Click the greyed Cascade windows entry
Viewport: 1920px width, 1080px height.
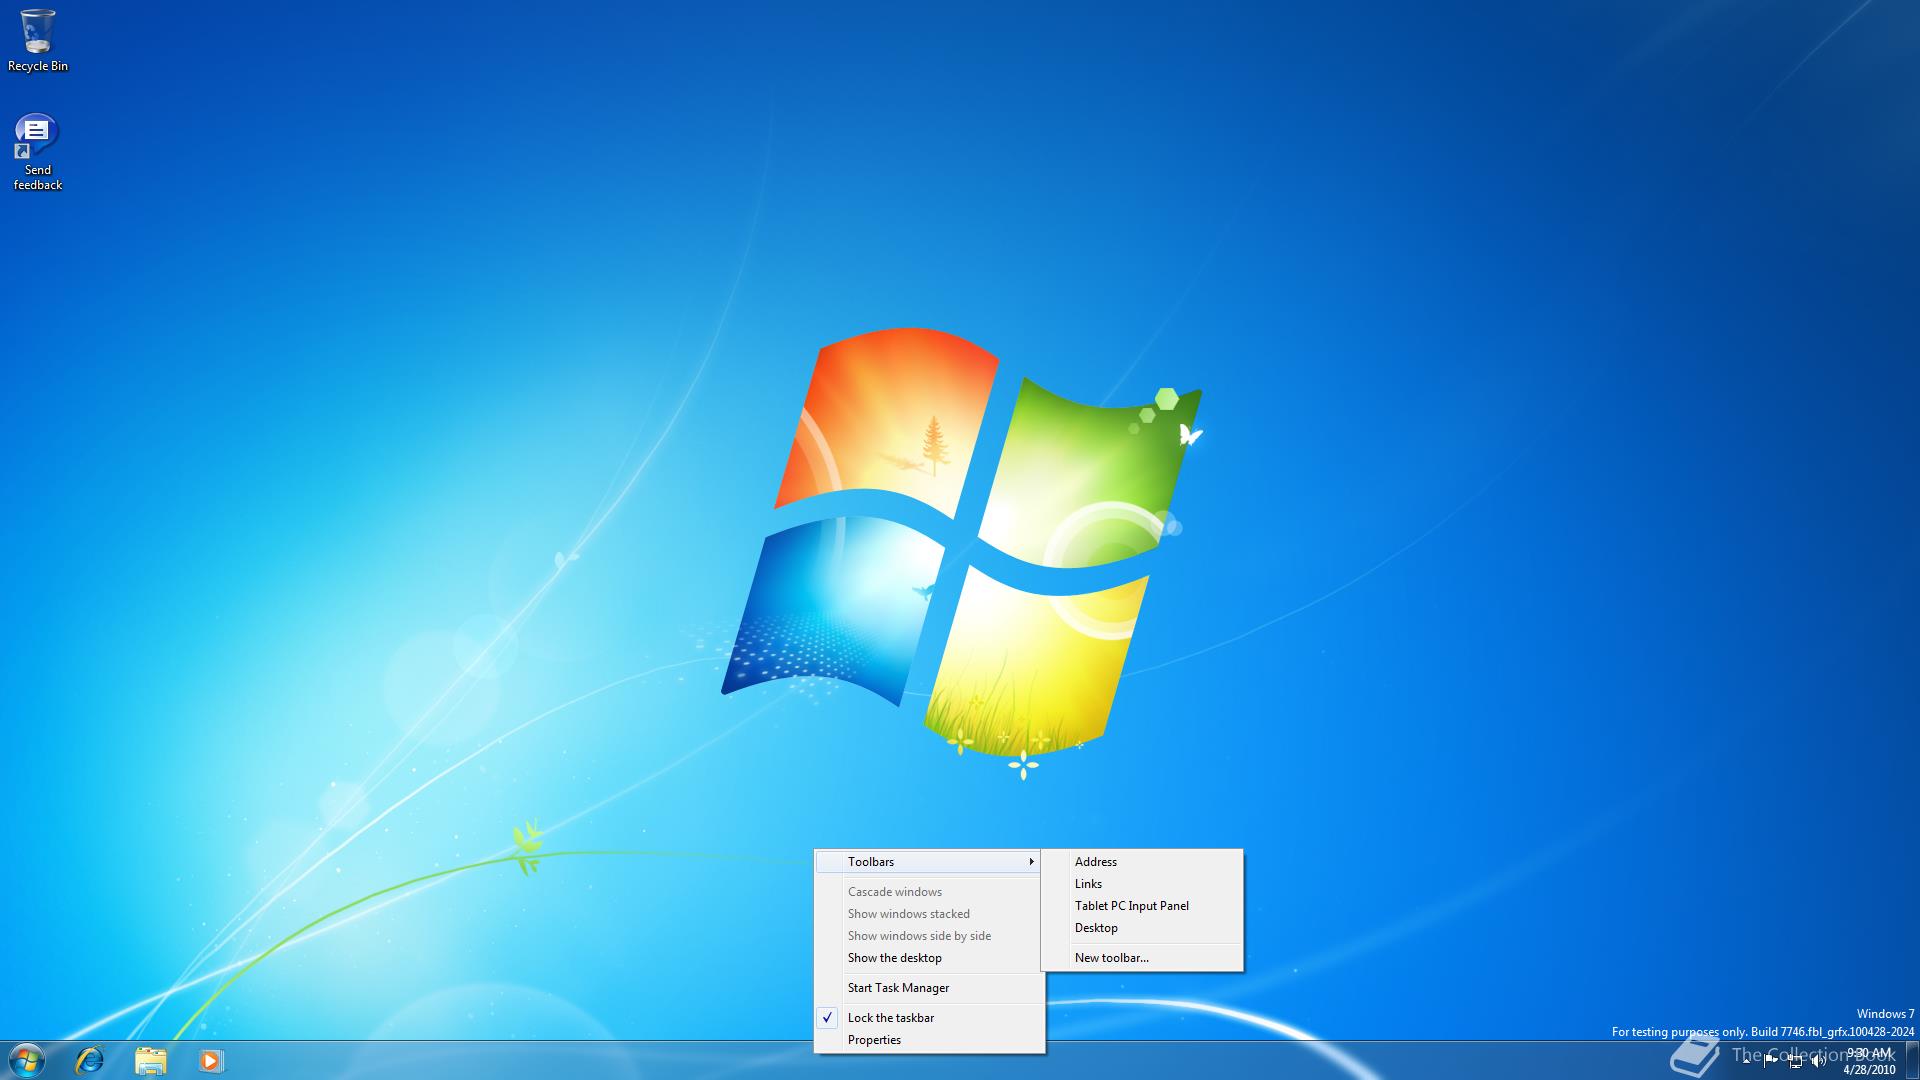coord(930,892)
